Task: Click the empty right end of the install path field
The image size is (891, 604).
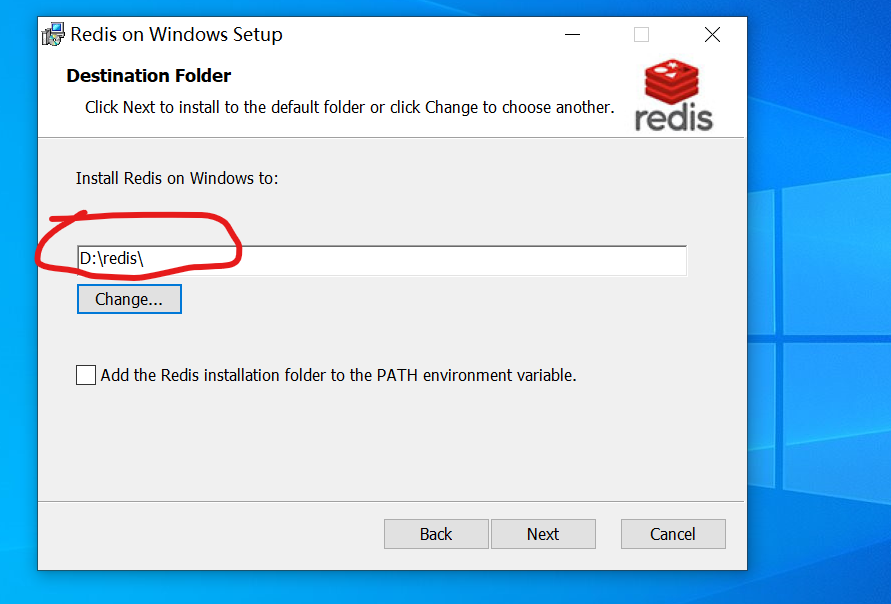Action: click(x=600, y=260)
